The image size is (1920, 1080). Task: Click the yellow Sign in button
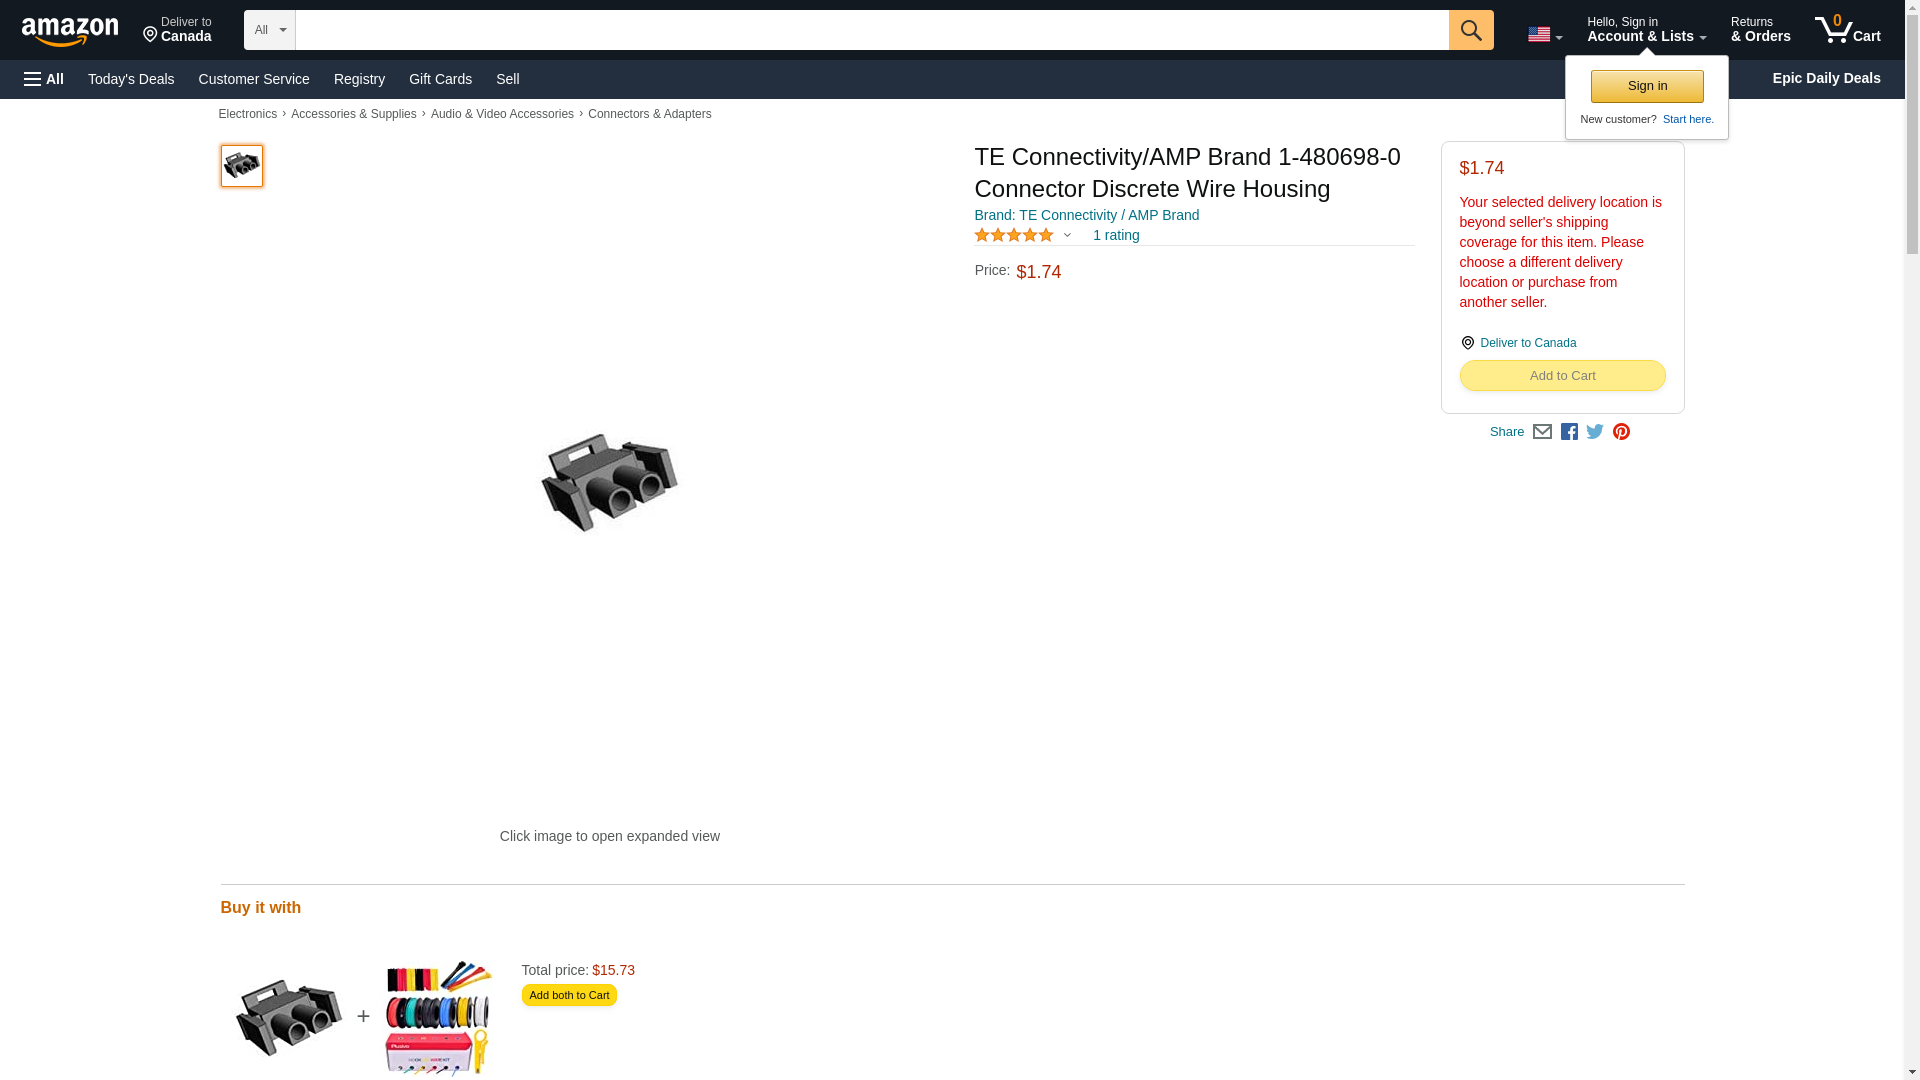coord(1647,86)
